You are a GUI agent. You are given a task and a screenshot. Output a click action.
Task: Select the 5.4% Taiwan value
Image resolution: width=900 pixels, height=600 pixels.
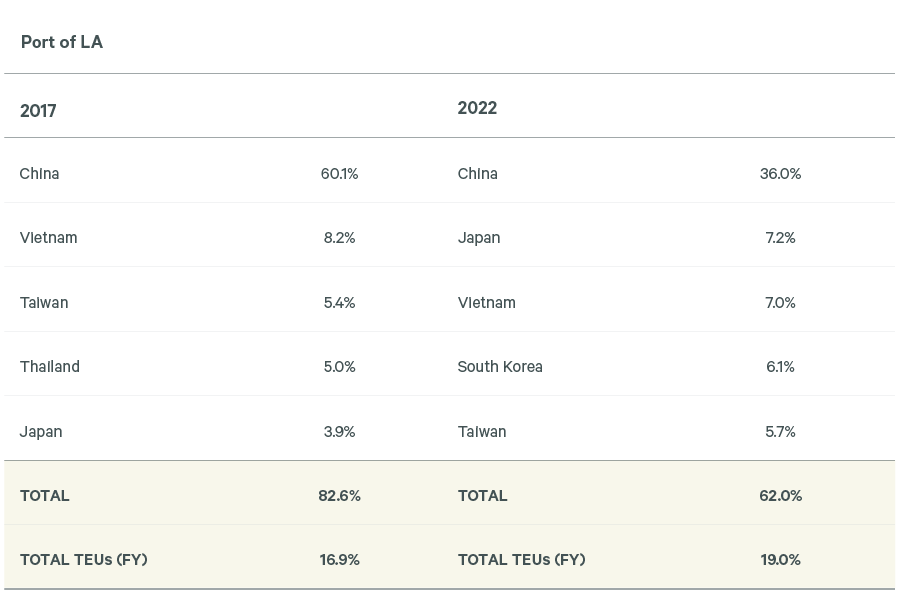(x=339, y=303)
